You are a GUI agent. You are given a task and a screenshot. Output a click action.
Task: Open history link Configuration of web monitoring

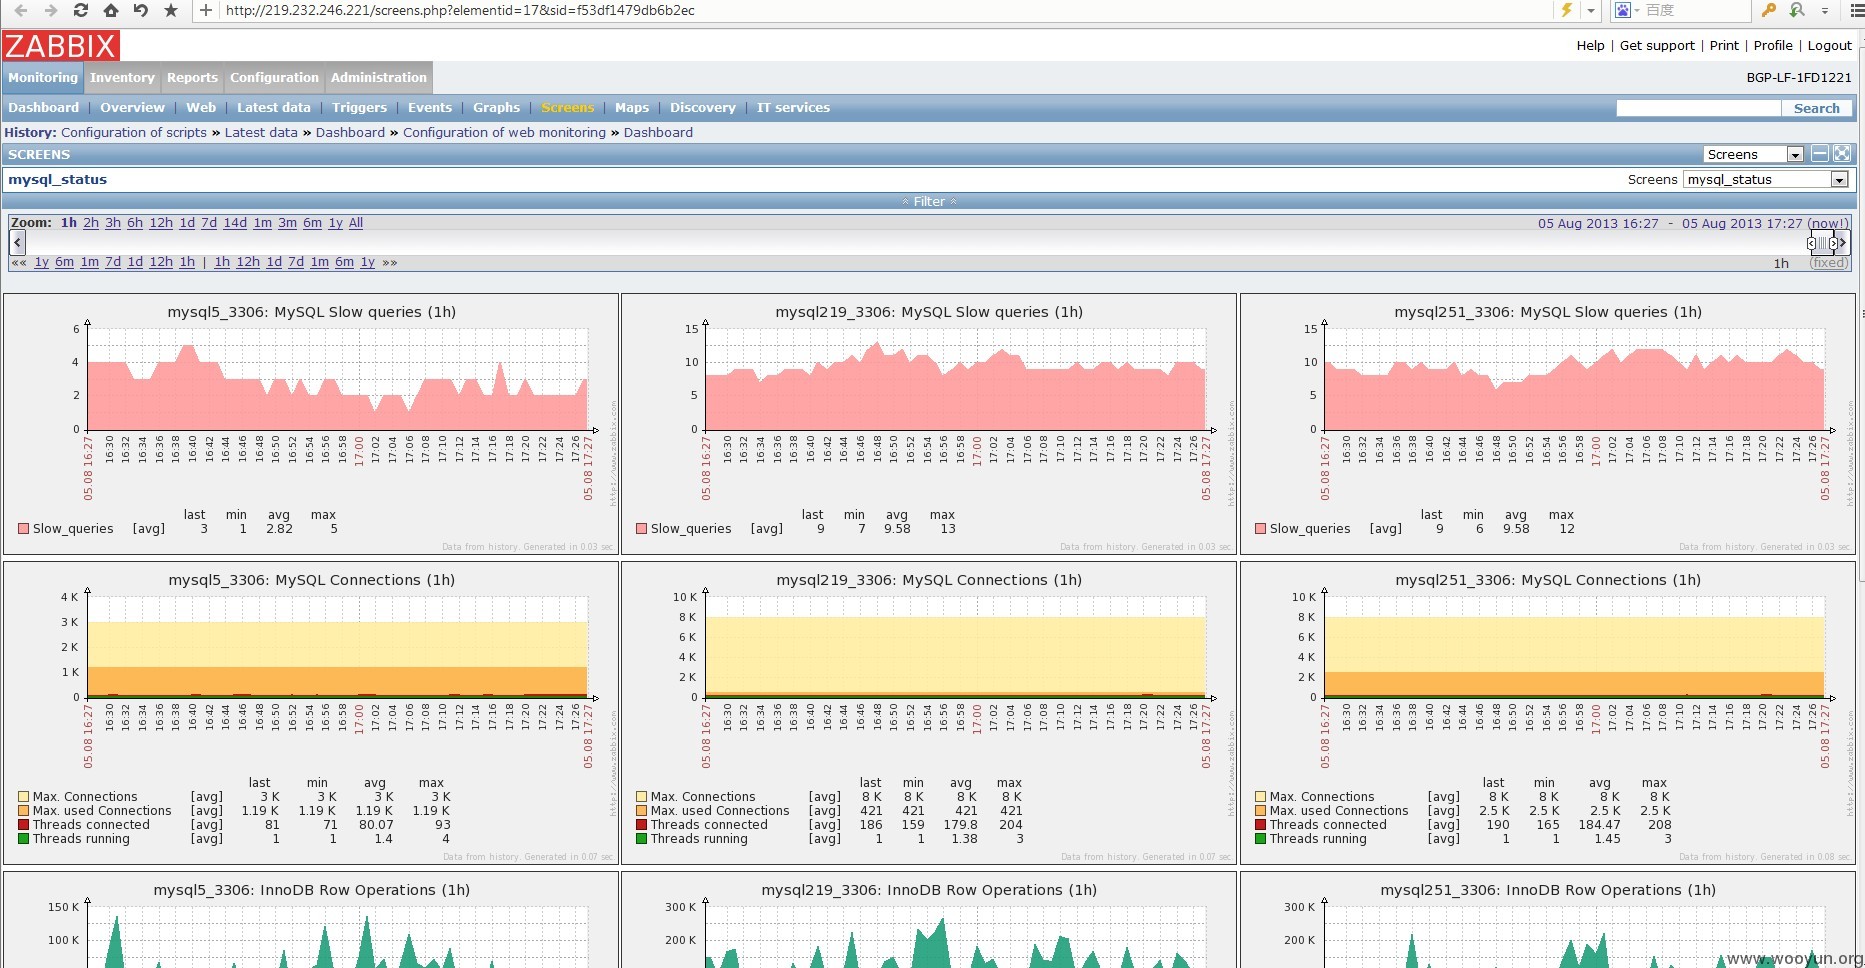[504, 132]
